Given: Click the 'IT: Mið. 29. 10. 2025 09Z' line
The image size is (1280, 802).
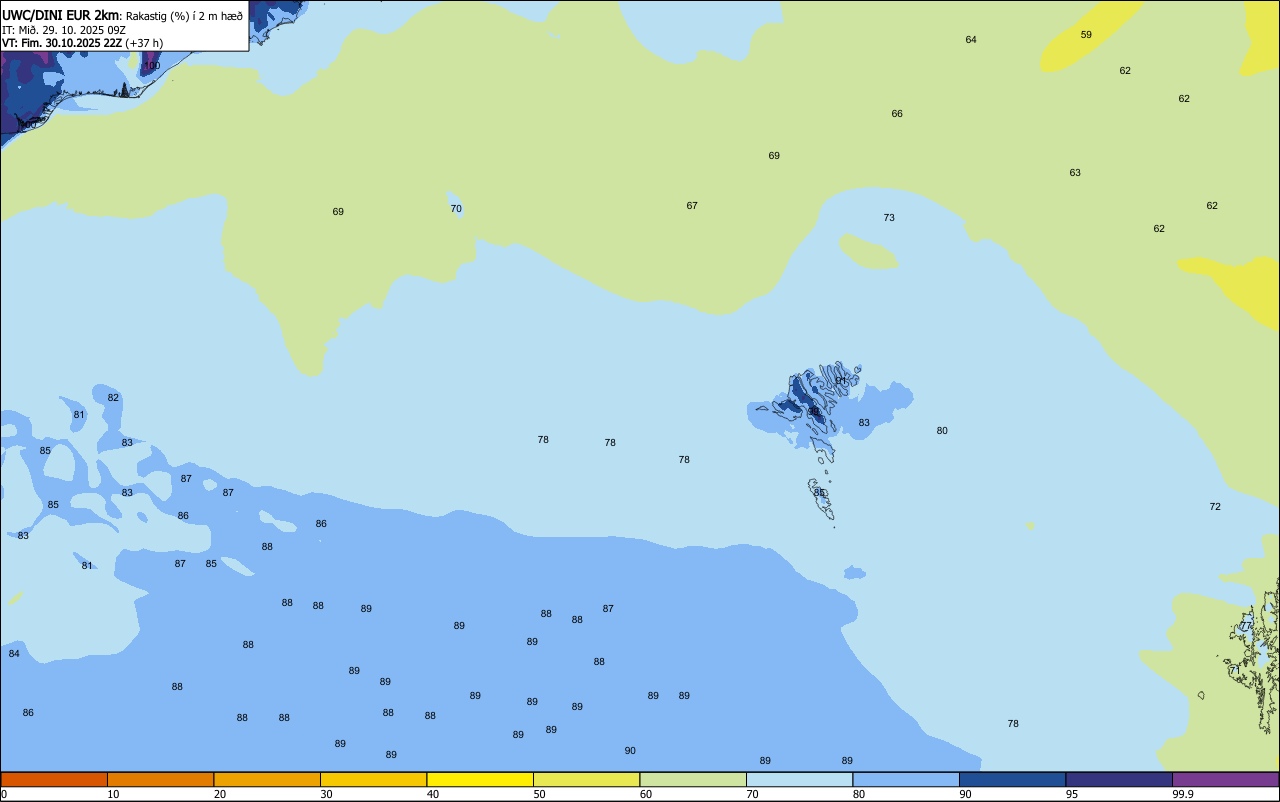Looking at the screenshot, I should 64,30.
